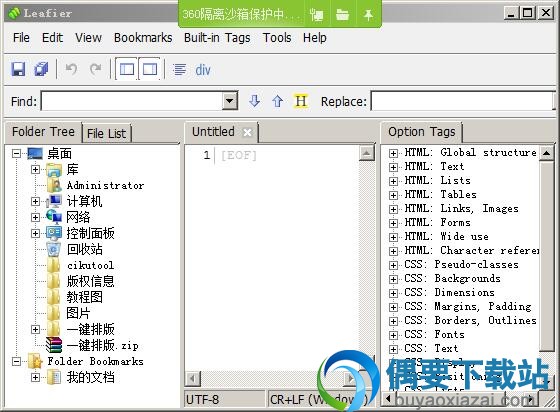Expand HTML: Tables tags
The image size is (560, 412).
click(x=393, y=195)
